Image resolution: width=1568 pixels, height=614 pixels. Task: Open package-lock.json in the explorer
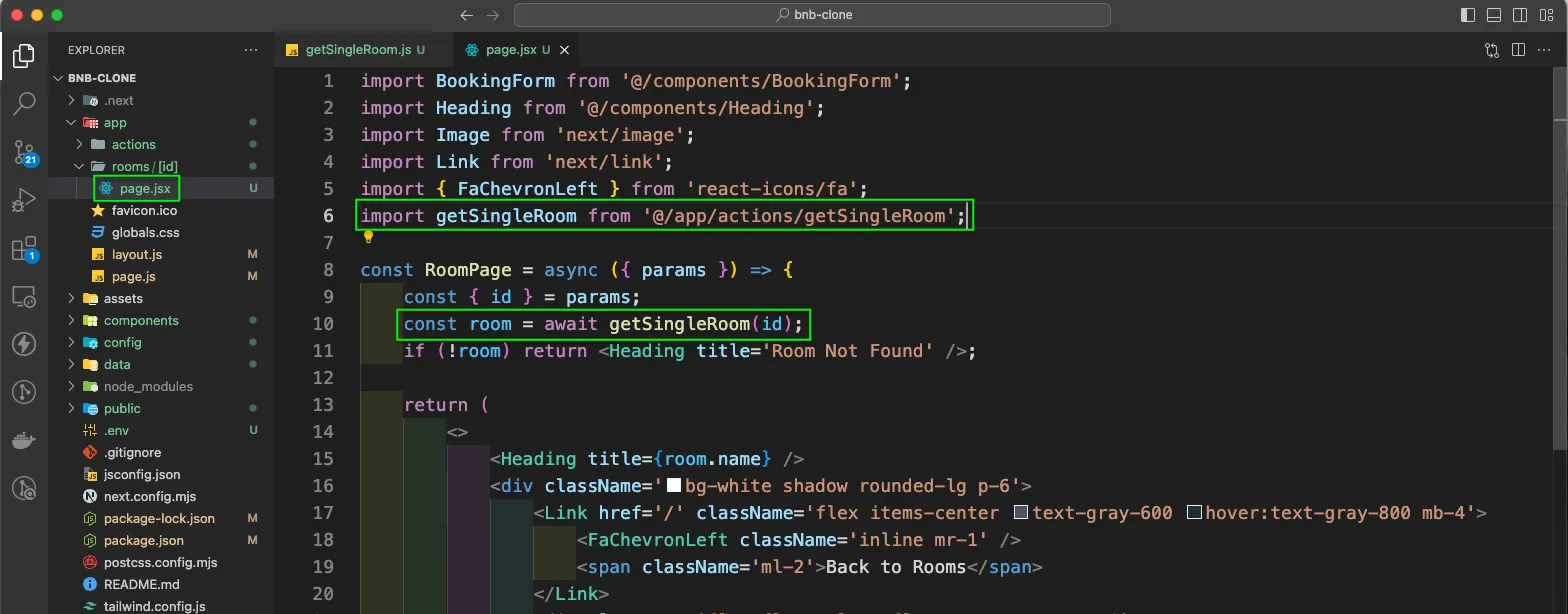pyautogui.click(x=161, y=518)
